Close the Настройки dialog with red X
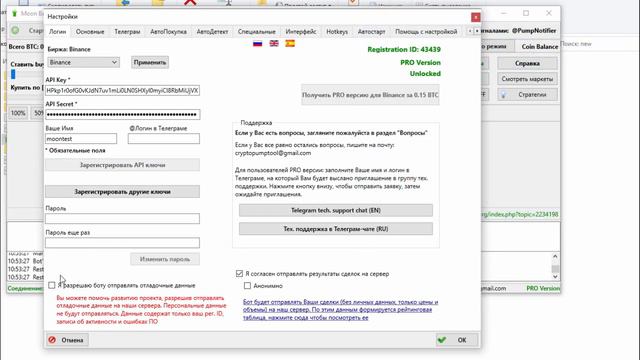This screenshot has height=360, width=640. click(476, 17)
